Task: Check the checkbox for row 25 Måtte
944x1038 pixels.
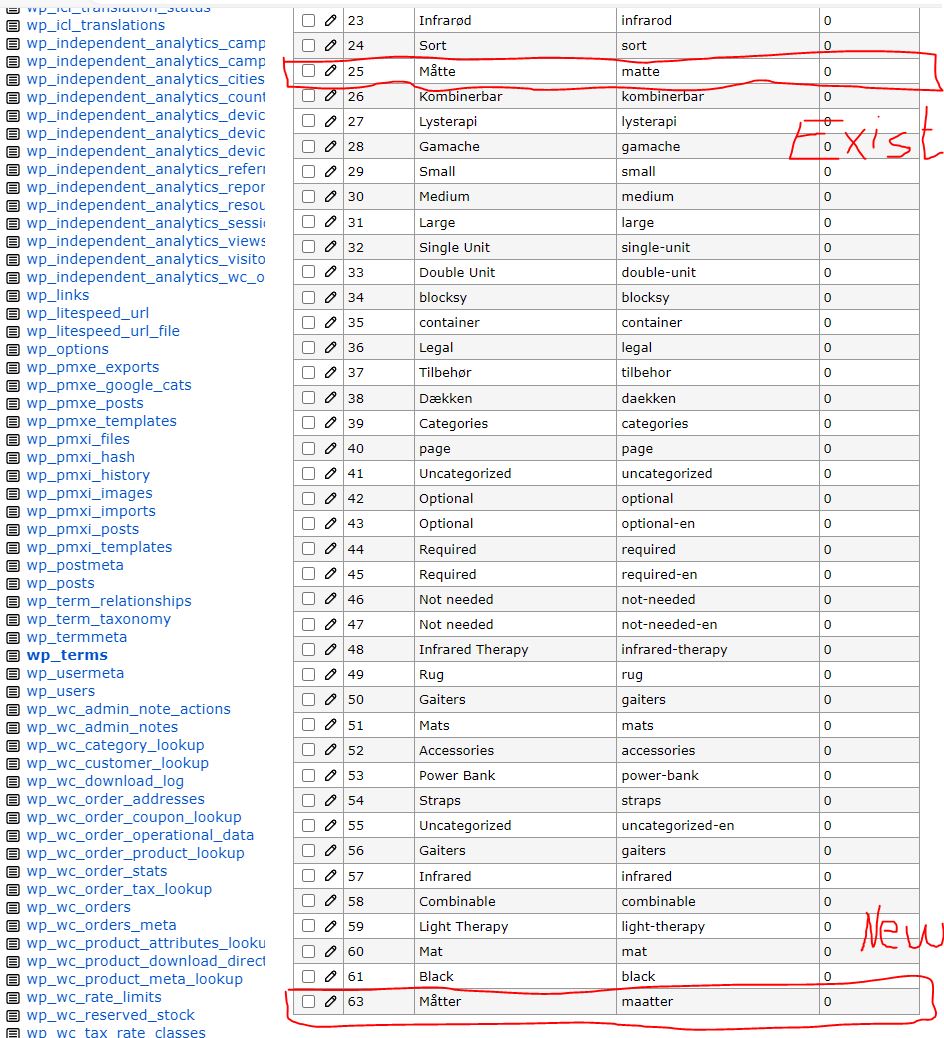Action: coord(308,71)
